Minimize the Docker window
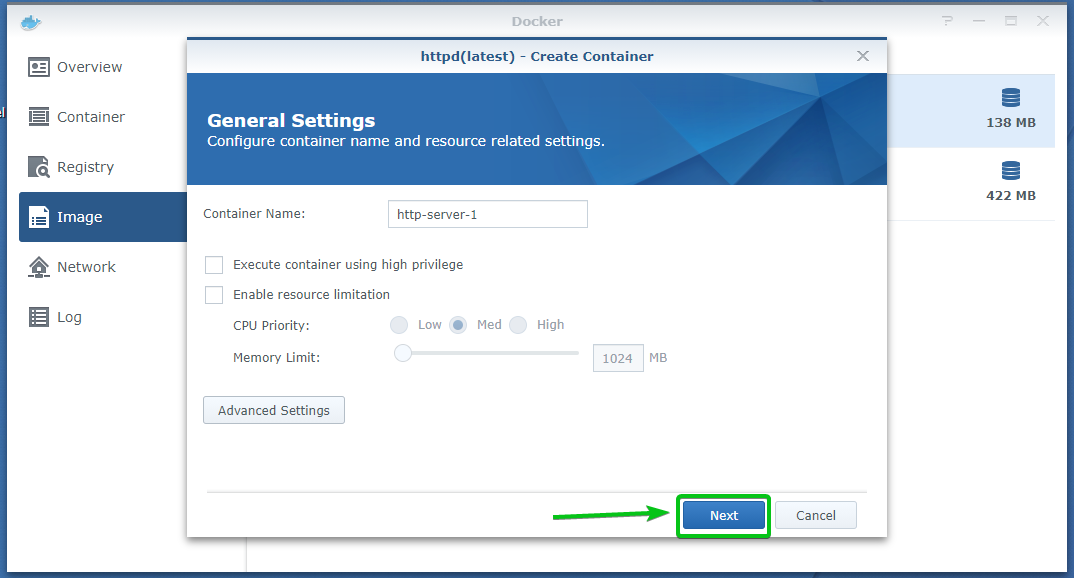 pos(979,21)
